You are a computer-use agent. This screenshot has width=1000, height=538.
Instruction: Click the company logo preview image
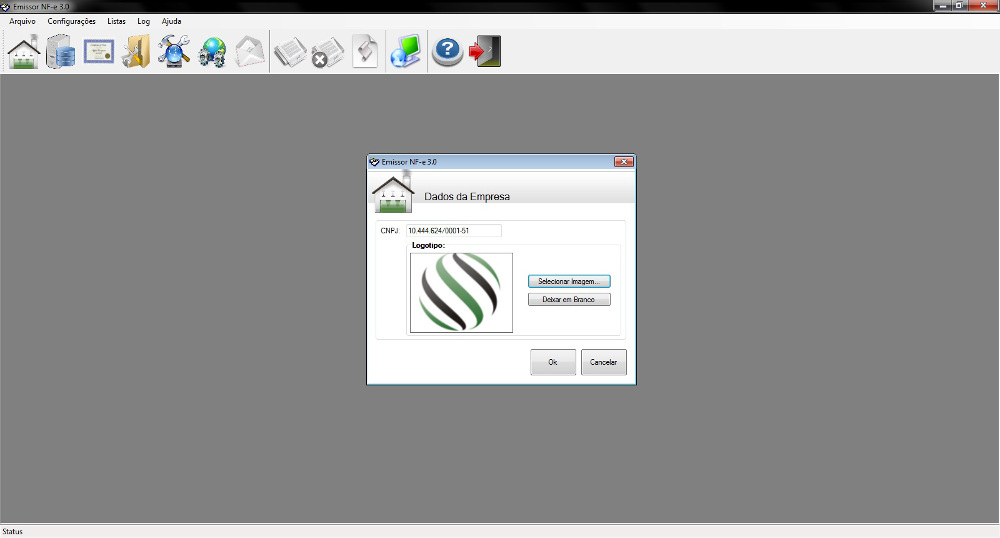(x=461, y=292)
